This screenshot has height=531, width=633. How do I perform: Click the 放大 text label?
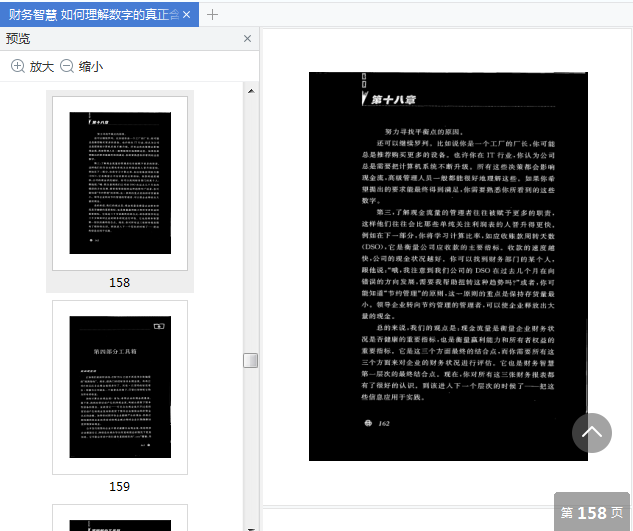coord(42,66)
